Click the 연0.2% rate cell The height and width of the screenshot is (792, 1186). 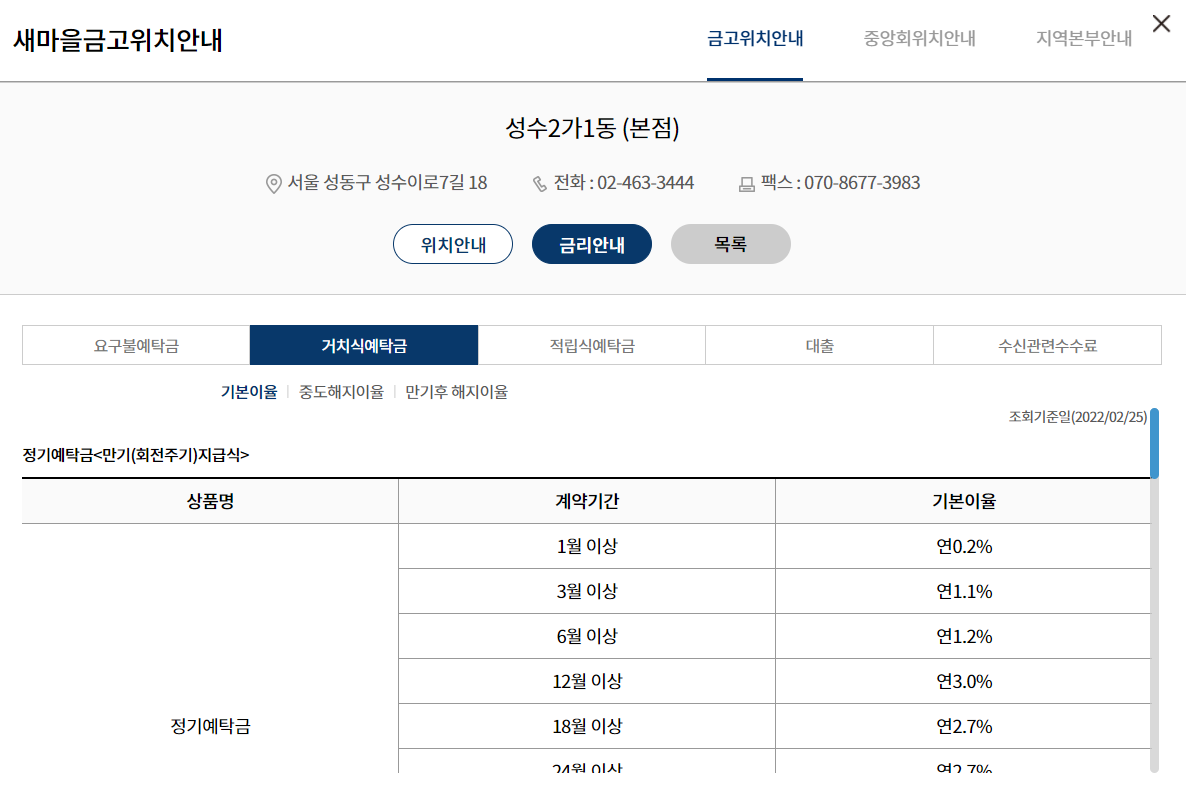click(x=964, y=546)
